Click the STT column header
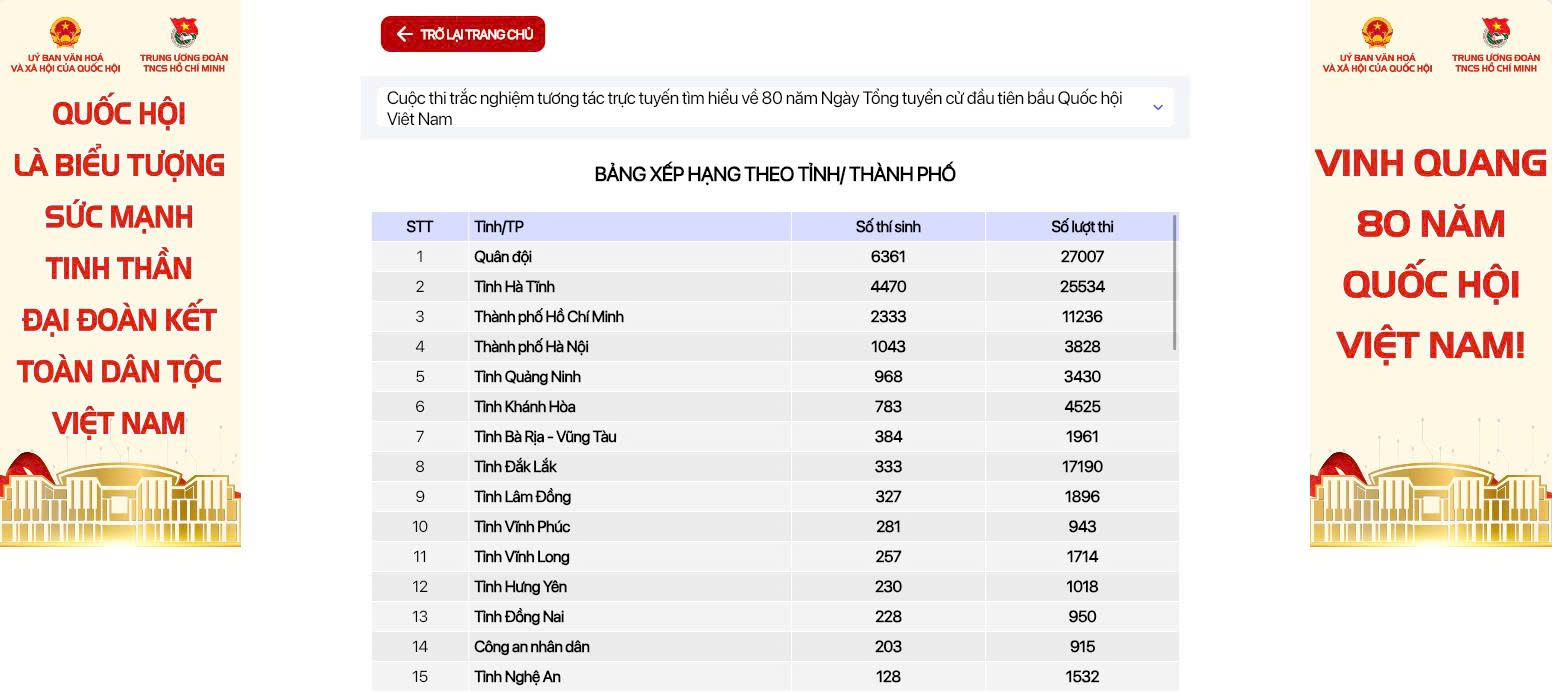The width and height of the screenshot is (1552, 692). click(x=420, y=227)
